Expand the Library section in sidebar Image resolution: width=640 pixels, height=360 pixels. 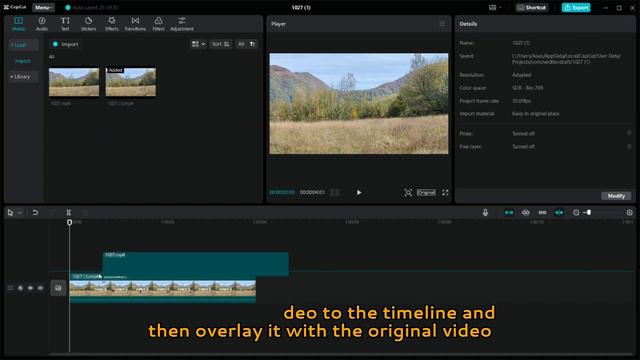click(x=22, y=77)
